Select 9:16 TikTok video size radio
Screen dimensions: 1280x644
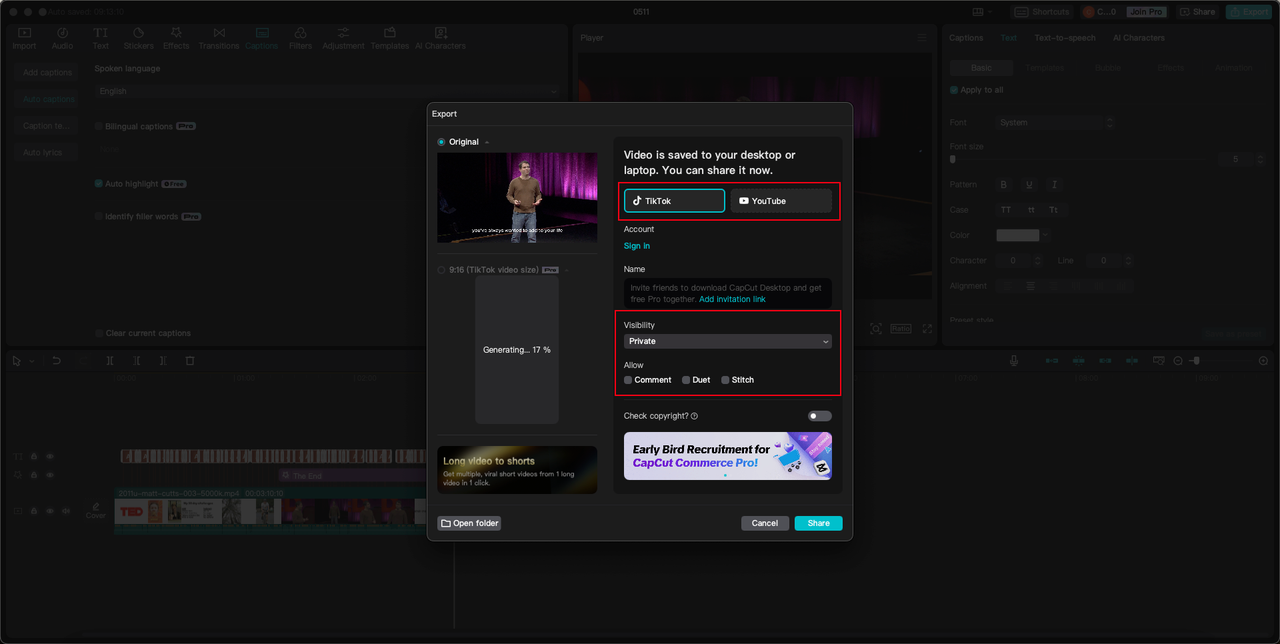click(441, 270)
